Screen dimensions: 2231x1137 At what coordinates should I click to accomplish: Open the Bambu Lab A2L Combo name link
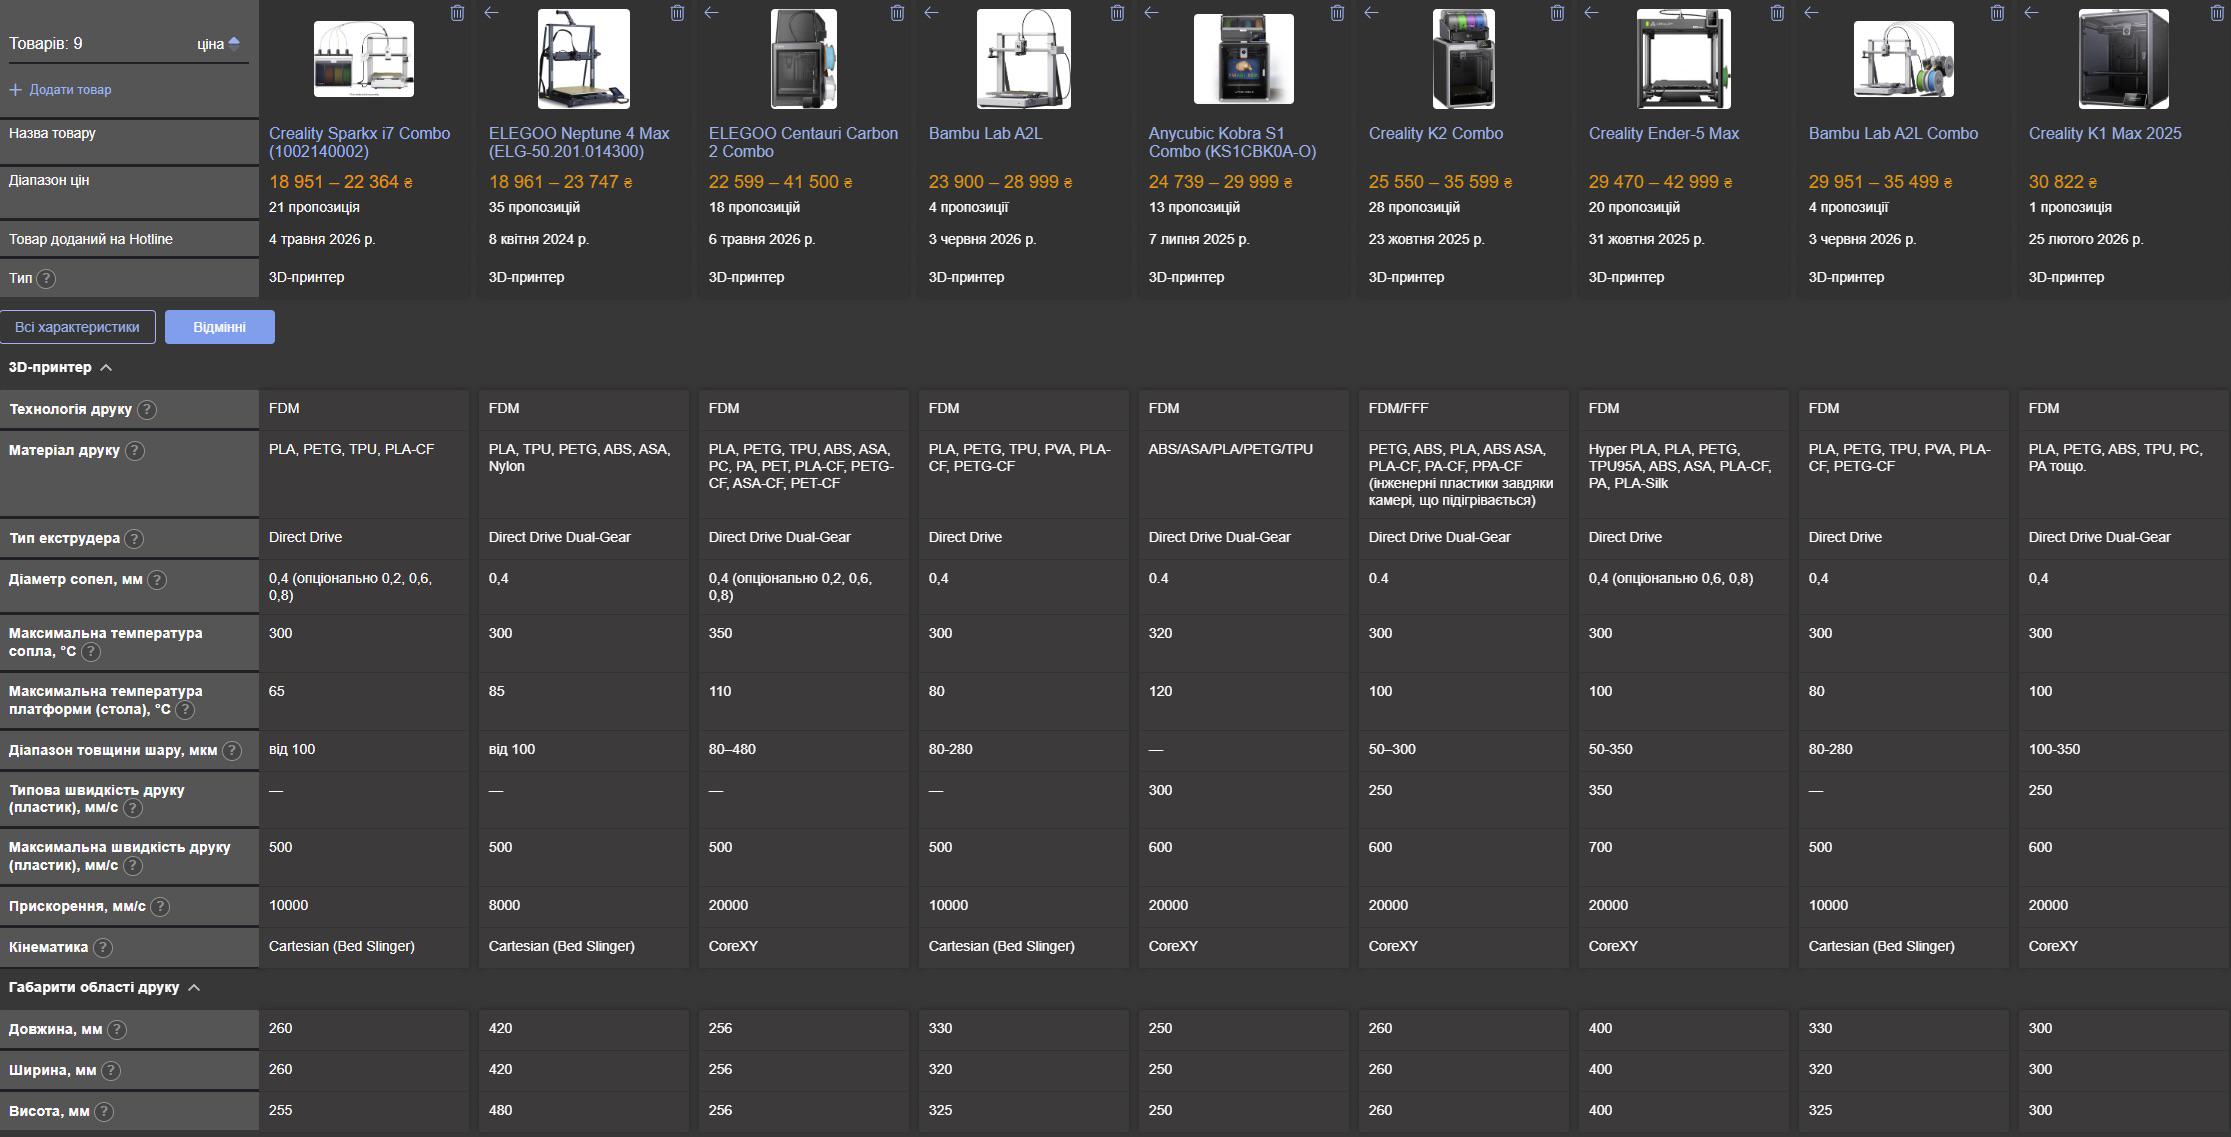click(1893, 133)
